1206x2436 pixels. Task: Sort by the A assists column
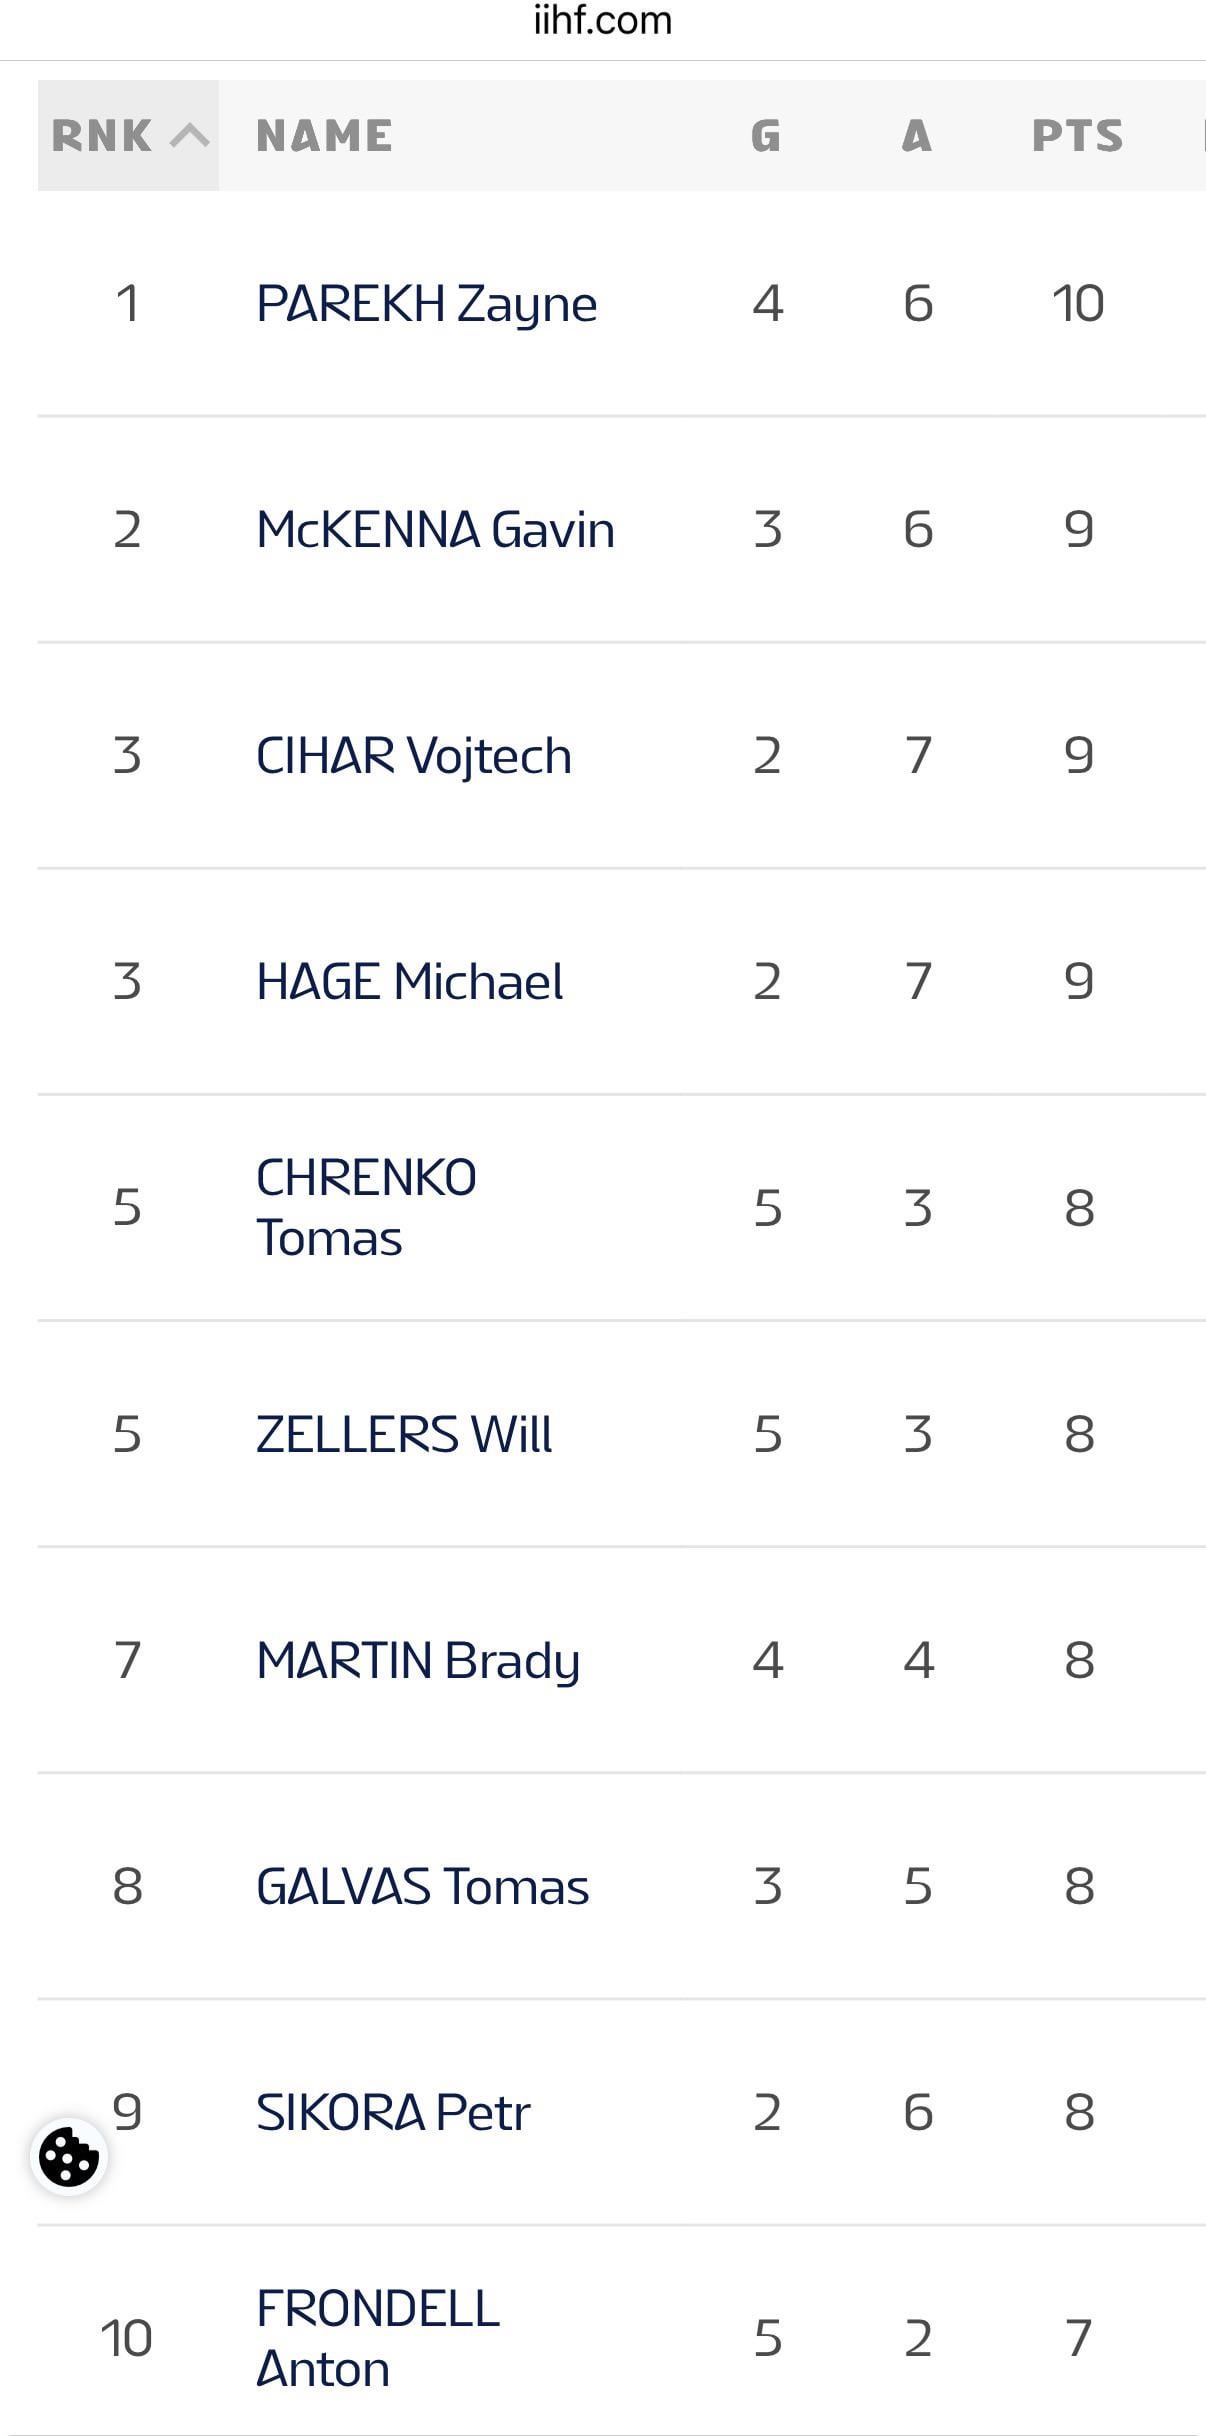point(917,135)
